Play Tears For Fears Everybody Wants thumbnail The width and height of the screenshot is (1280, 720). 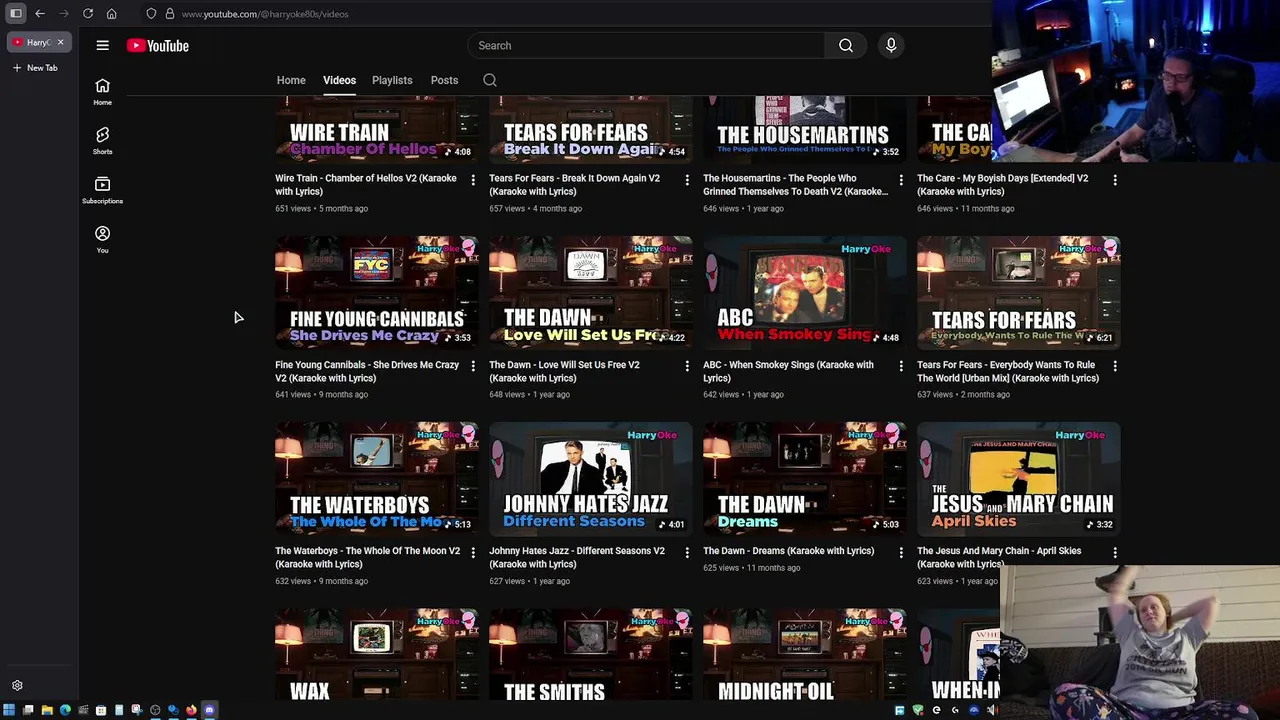1019,293
